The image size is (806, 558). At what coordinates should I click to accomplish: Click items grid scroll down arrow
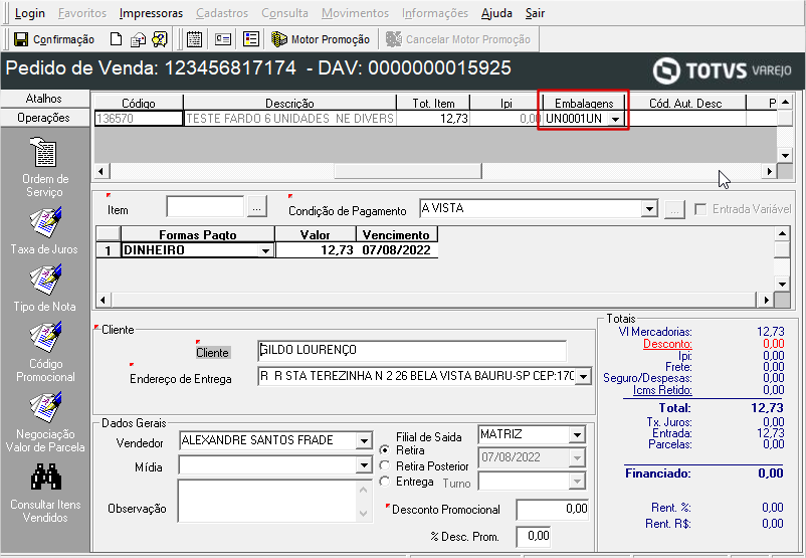[x=785, y=155]
